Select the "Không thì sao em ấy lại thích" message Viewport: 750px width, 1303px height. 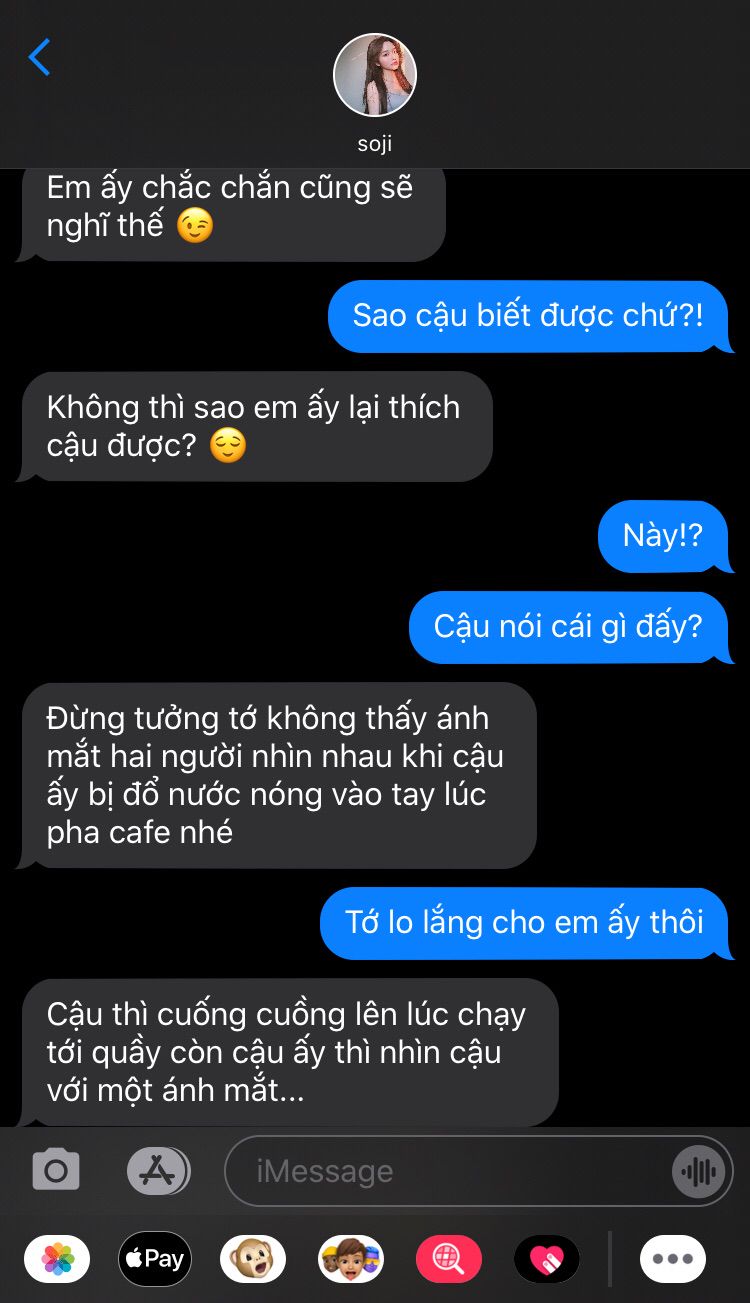(x=256, y=426)
